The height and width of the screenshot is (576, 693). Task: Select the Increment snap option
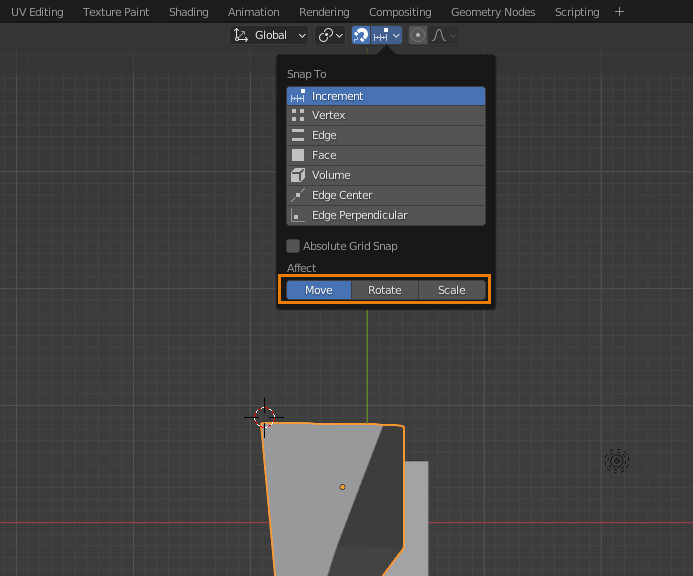tap(385, 97)
